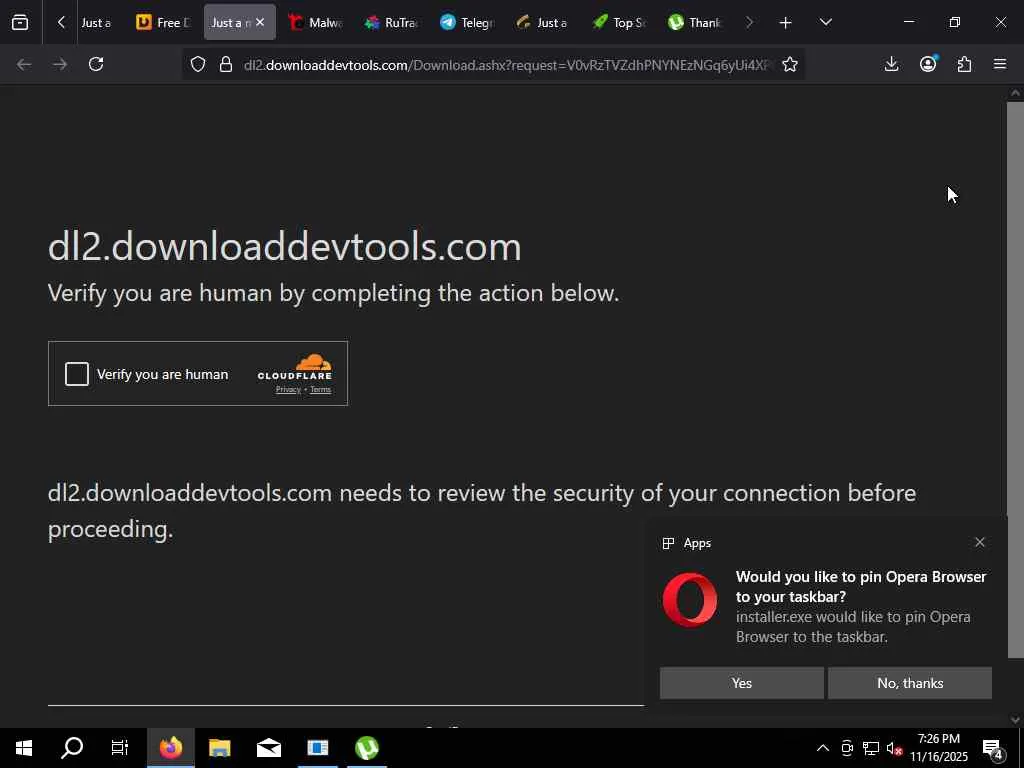This screenshot has width=1024, height=768.
Task: Open Cloudflare Terms link
Action: pyautogui.click(x=320, y=389)
